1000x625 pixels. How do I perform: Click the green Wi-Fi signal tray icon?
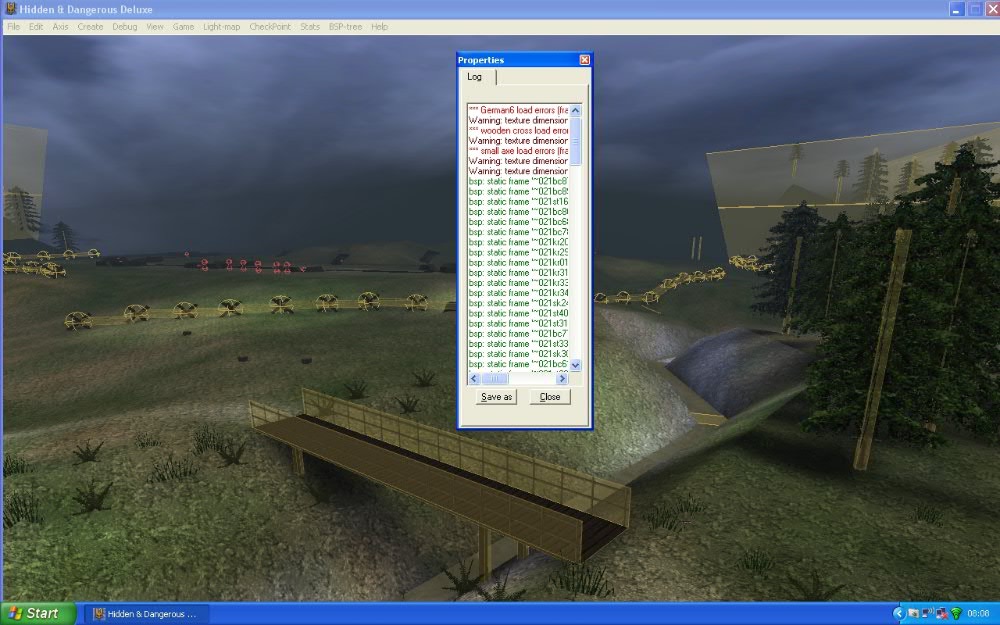[955, 614]
